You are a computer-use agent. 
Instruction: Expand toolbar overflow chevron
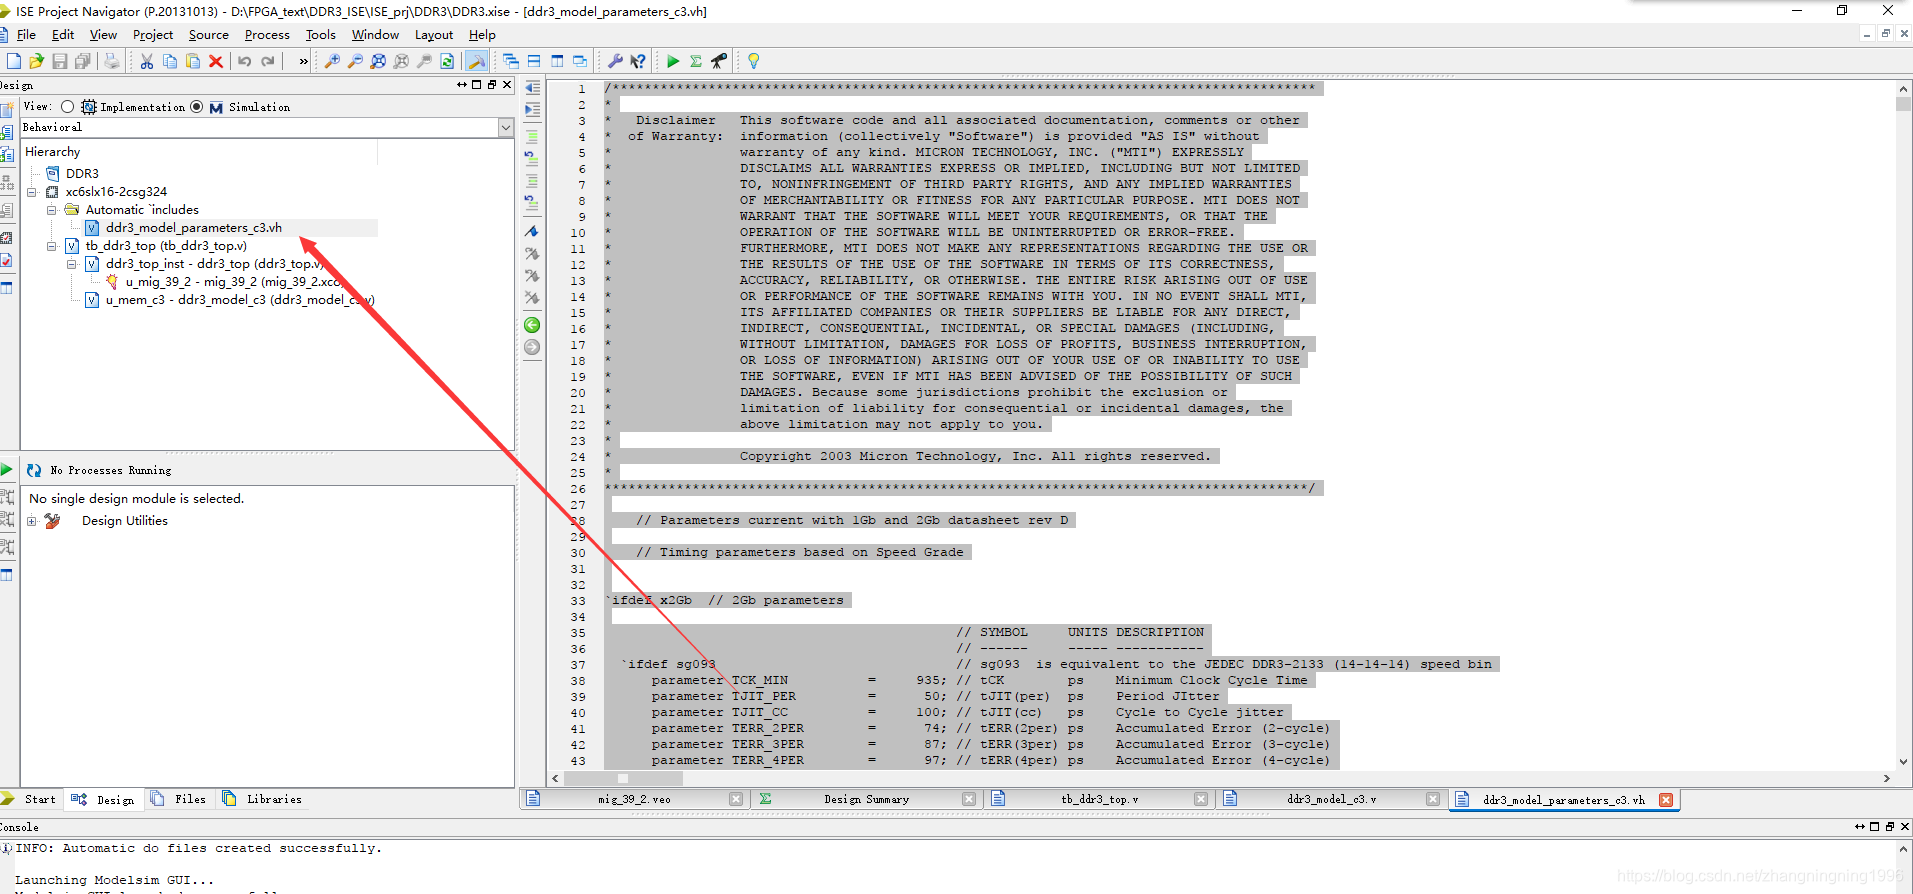(x=303, y=61)
